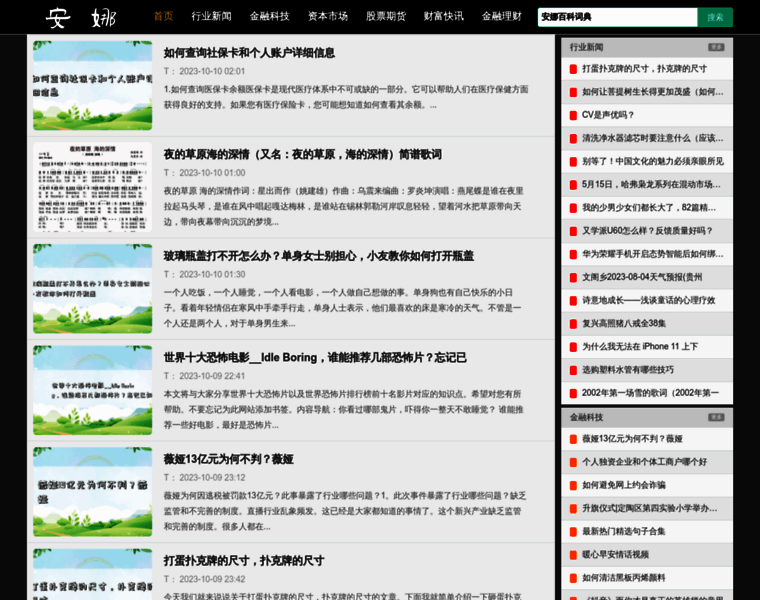Open main article 打蛋扑克牌的尺寸，扑克牌的尺寸
The height and width of the screenshot is (600, 760).
tap(244, 561)
